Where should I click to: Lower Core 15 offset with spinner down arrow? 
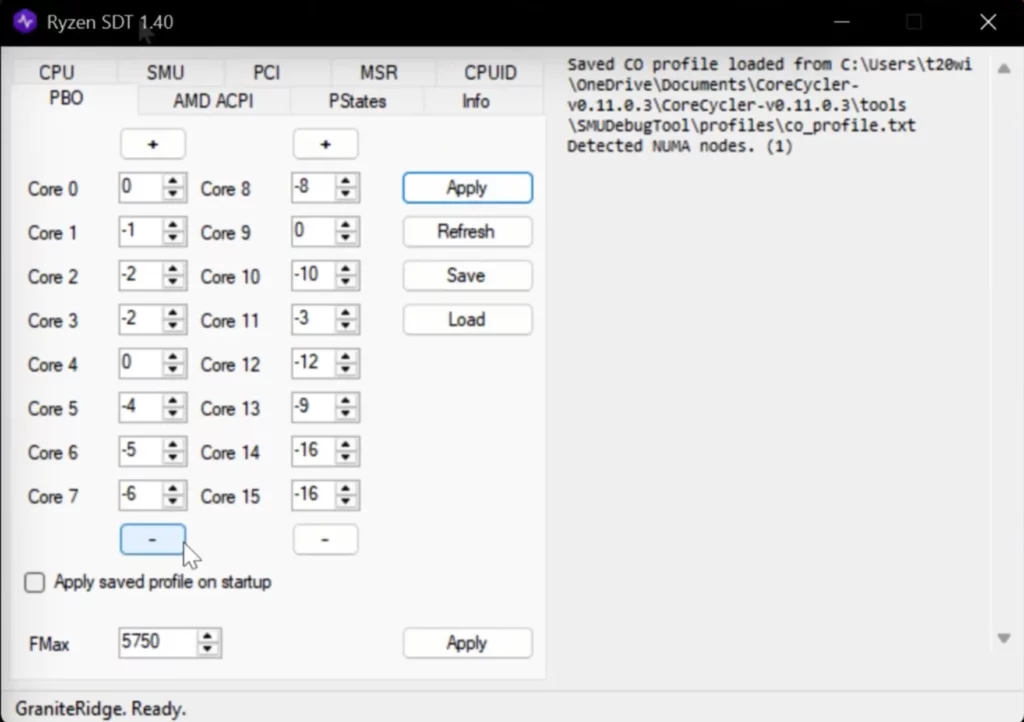point(346,502)
